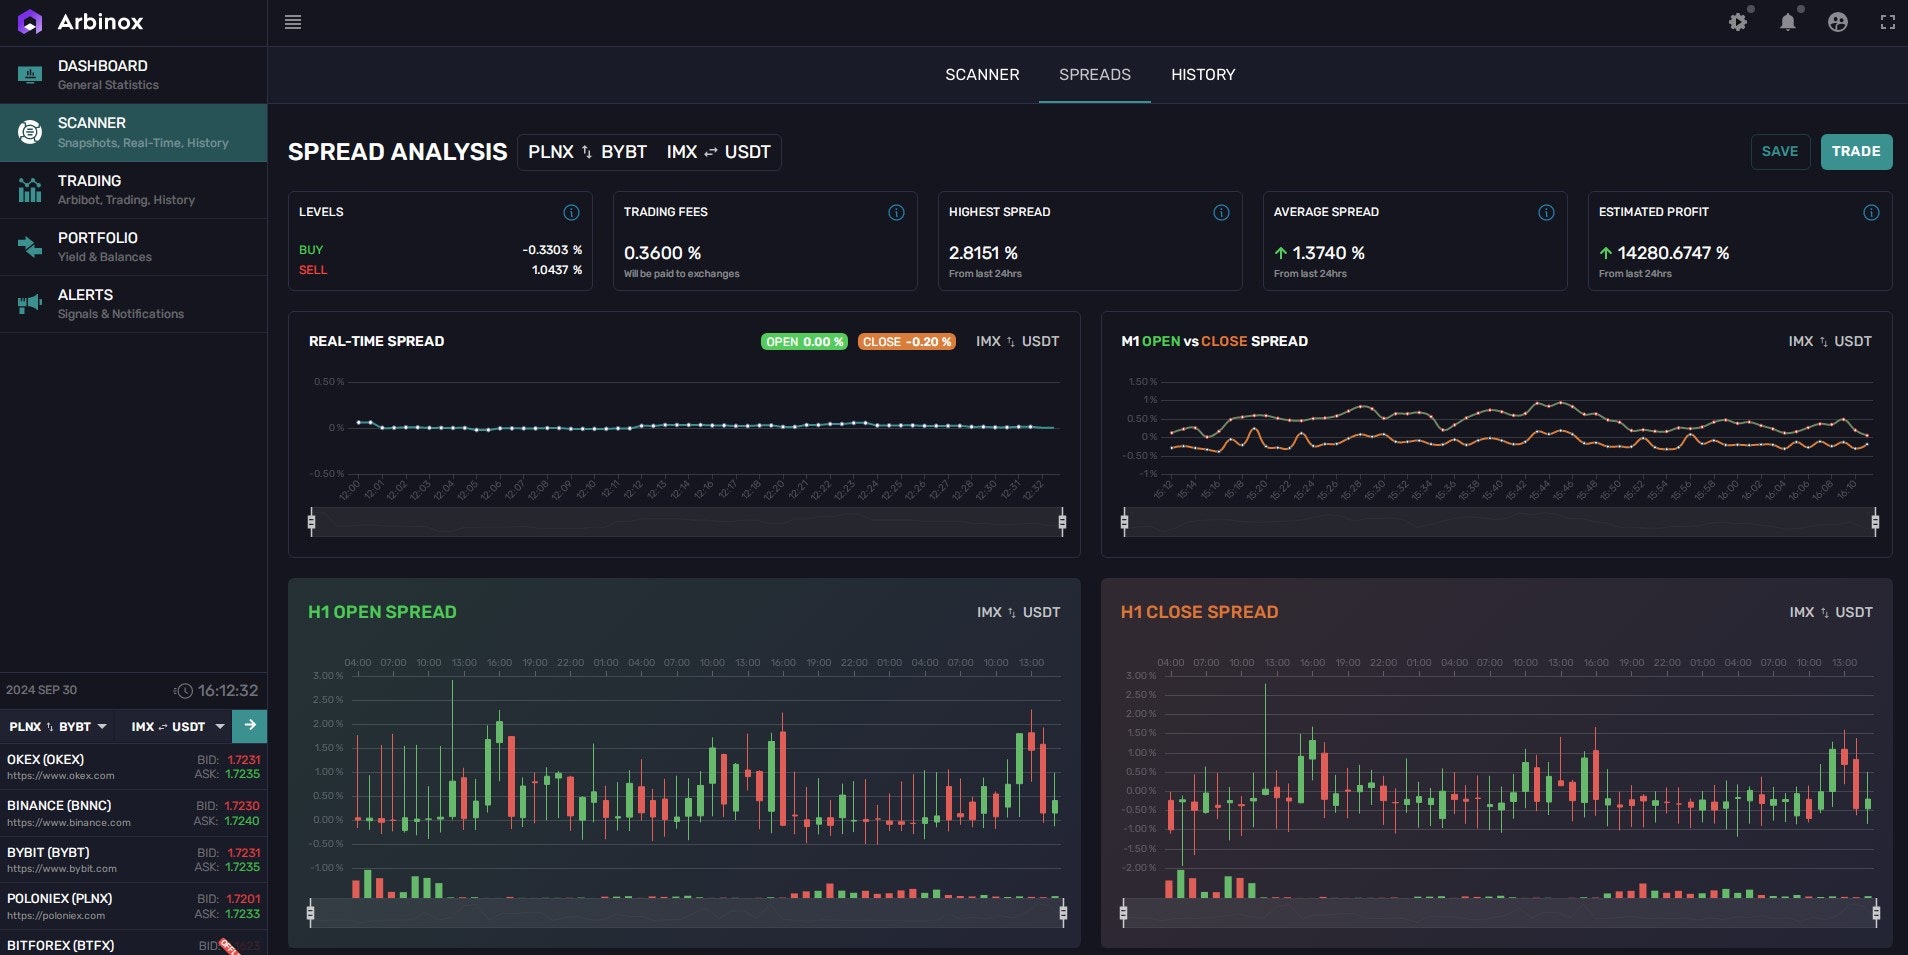Click left range handle on Real-Time Spread
1908x955 pixels.
(311, 521)
